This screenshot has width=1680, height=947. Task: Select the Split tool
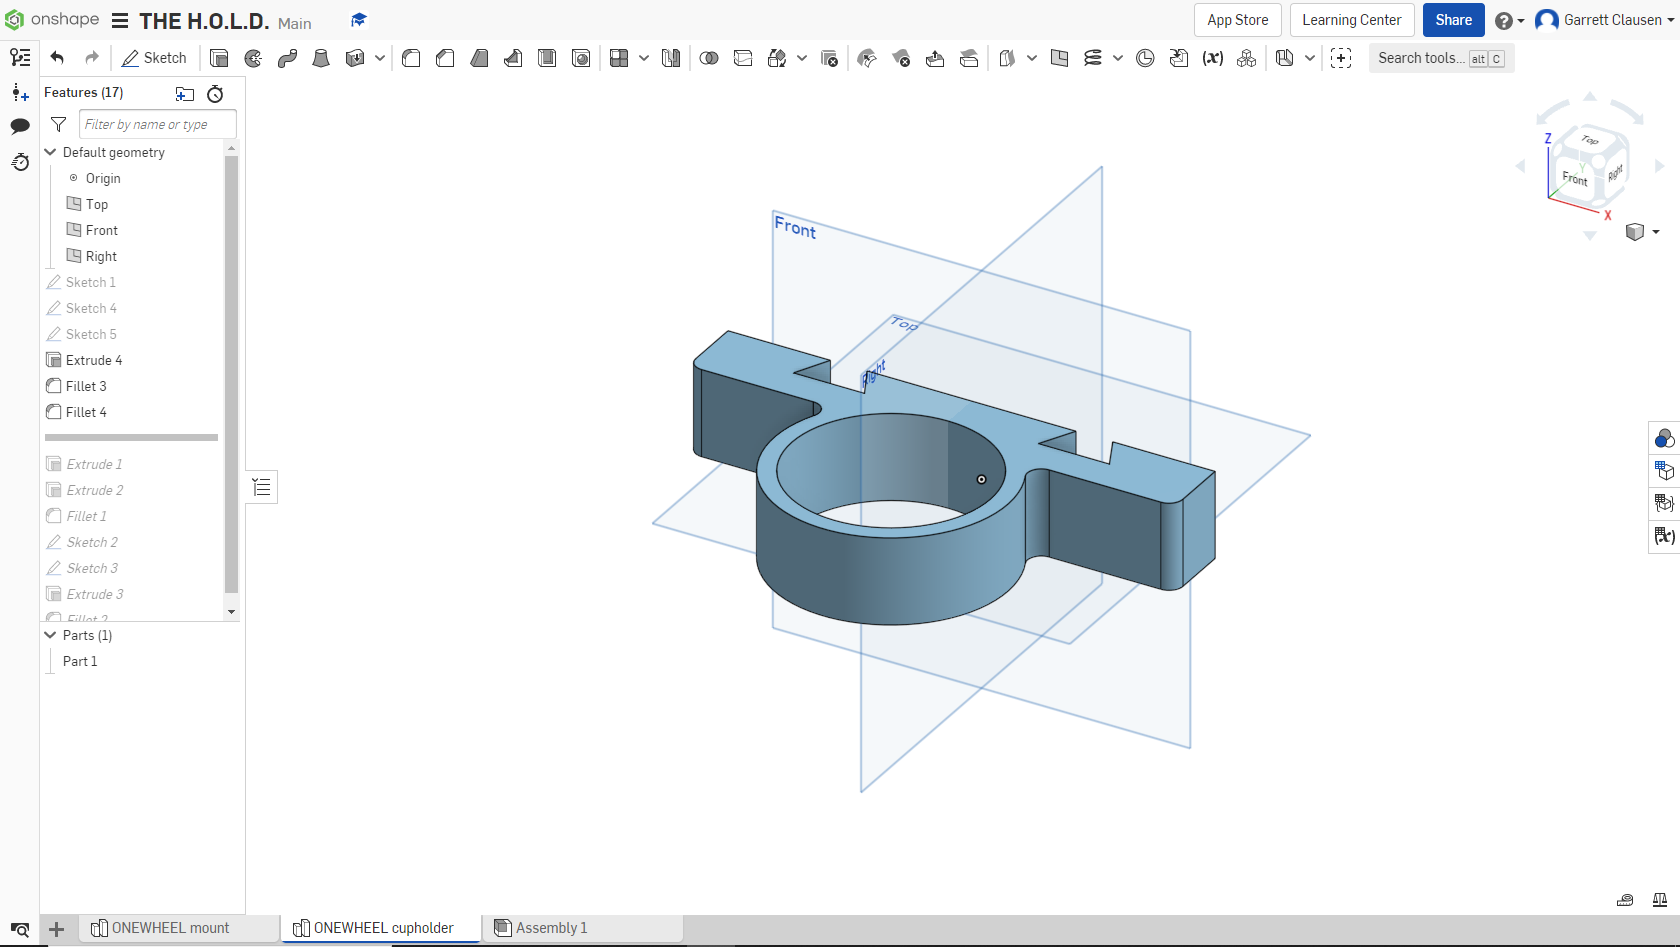743,58
